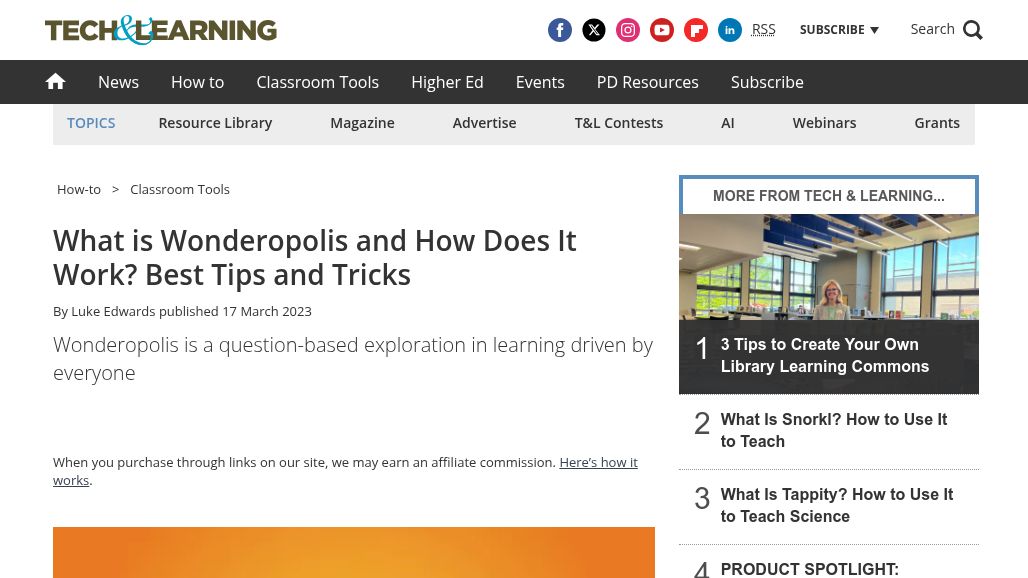Click the orange article hero image

pos(353,552)
